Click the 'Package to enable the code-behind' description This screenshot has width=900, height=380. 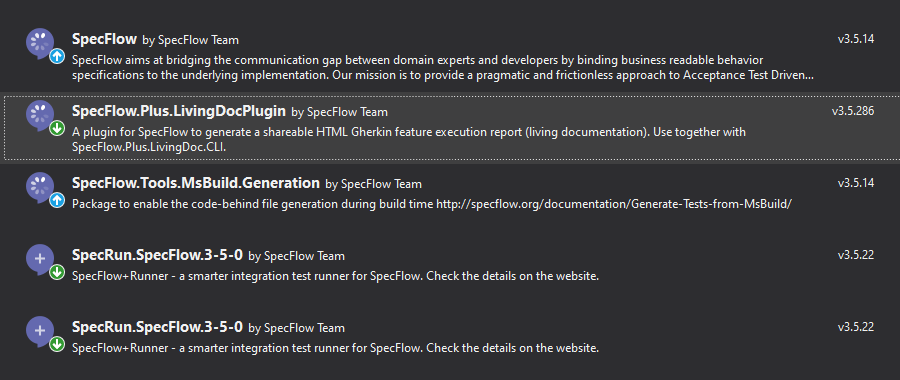click(x=432, y=204)
